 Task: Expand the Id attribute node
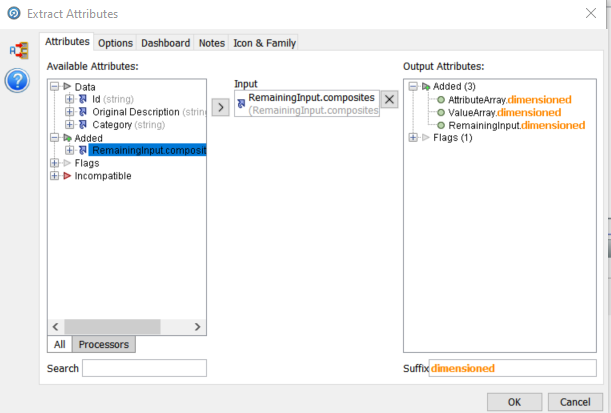point(69,99)
